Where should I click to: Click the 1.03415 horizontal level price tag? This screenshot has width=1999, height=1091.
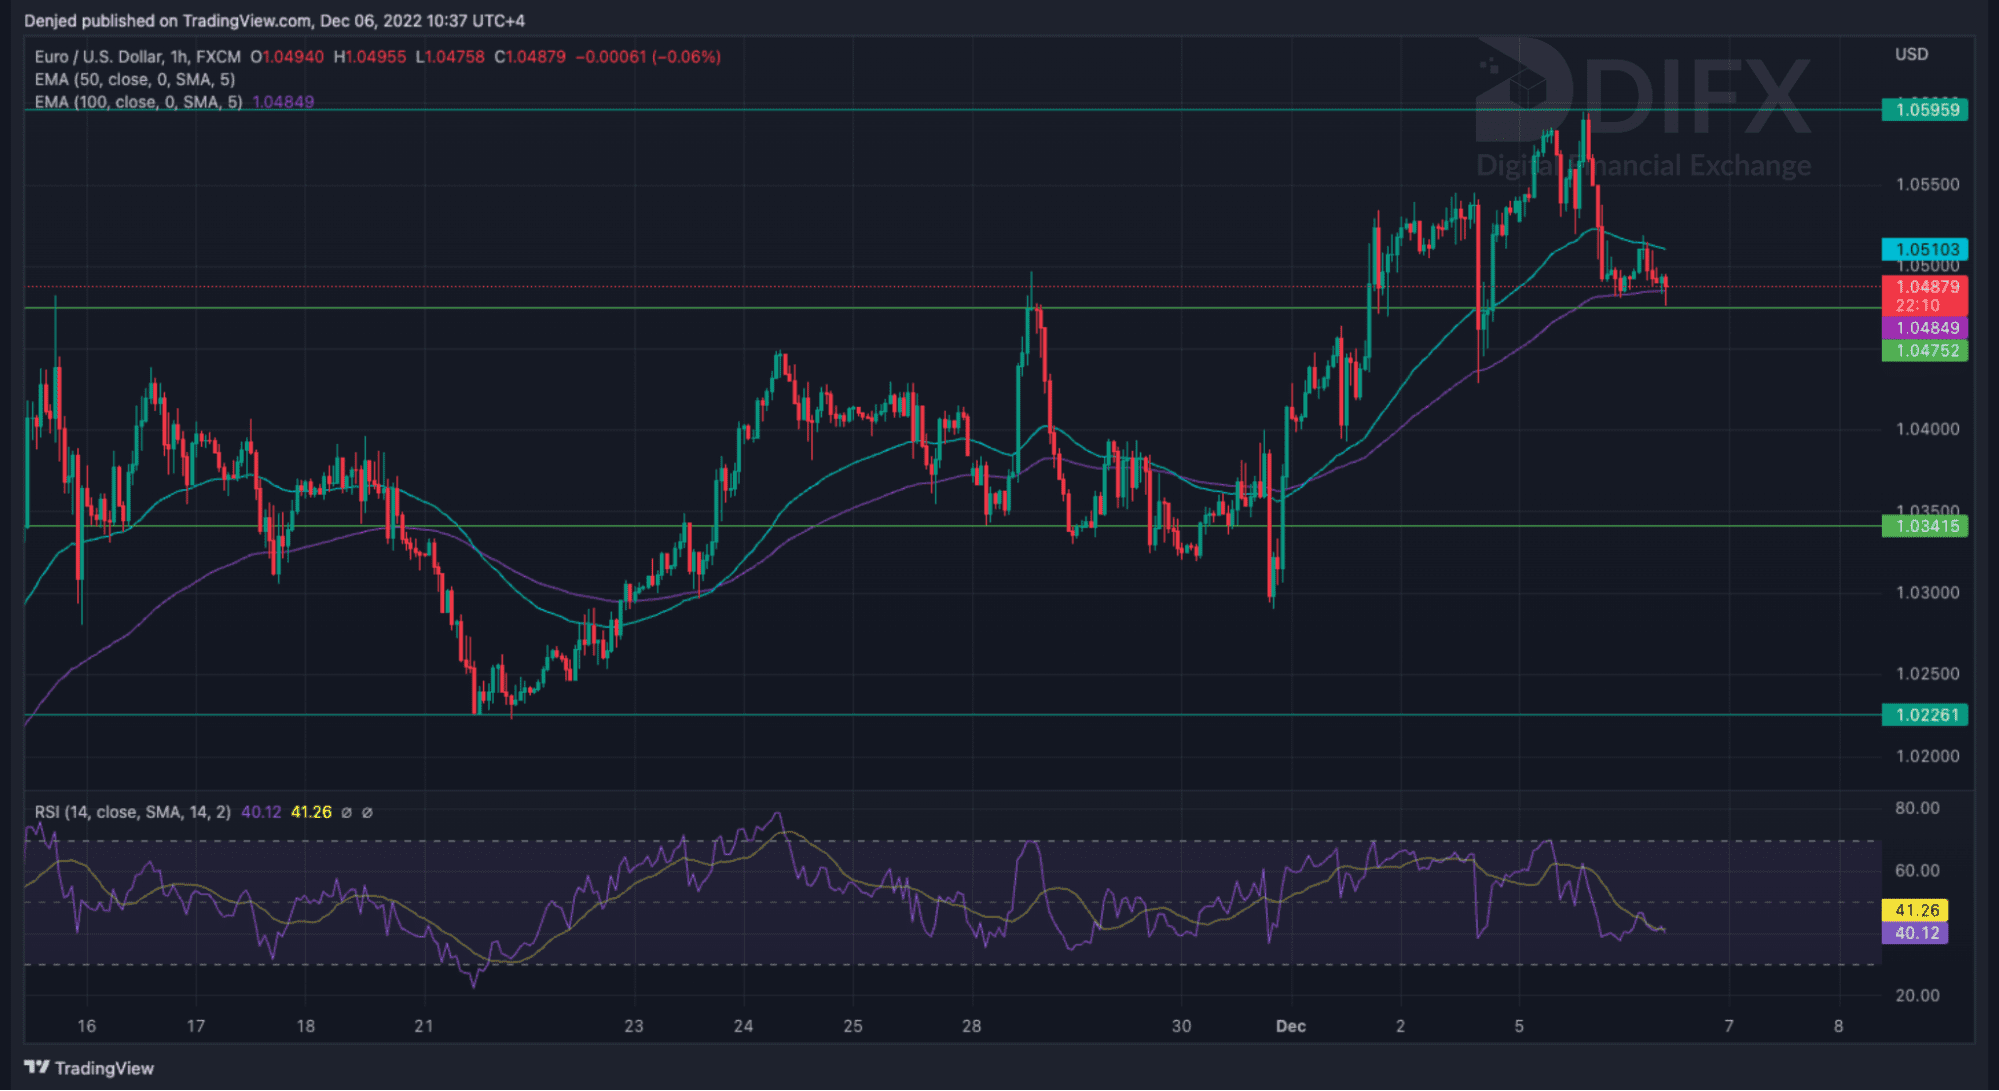tap(1924, 526)
